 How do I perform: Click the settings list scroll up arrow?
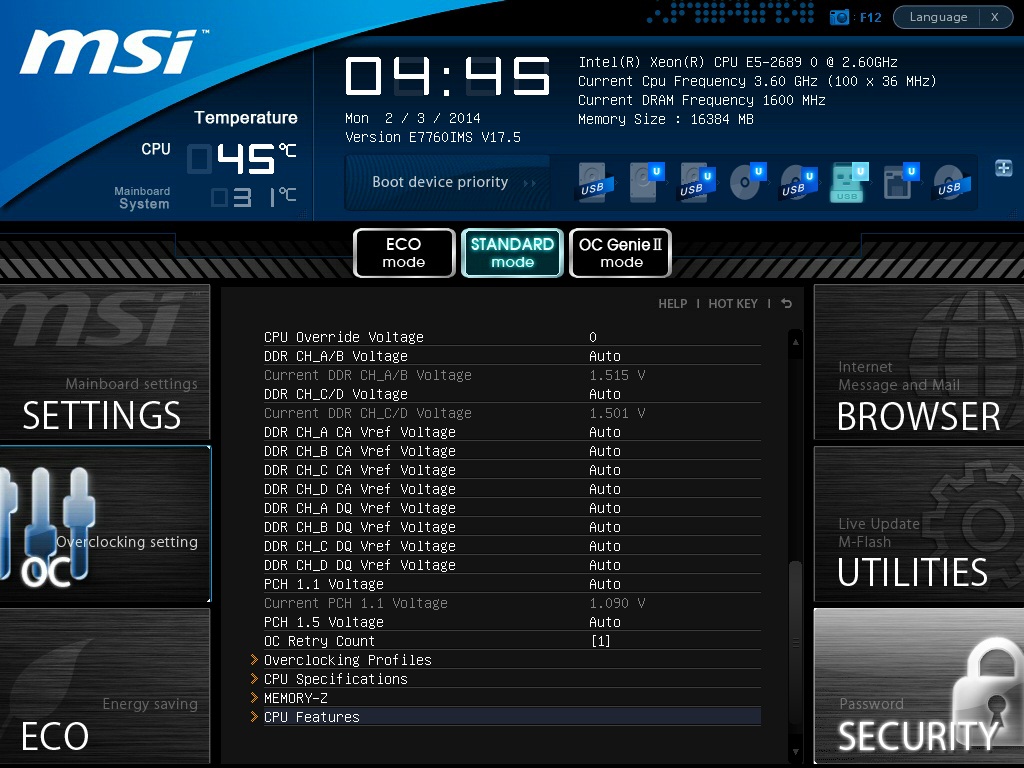pos(795,342)
